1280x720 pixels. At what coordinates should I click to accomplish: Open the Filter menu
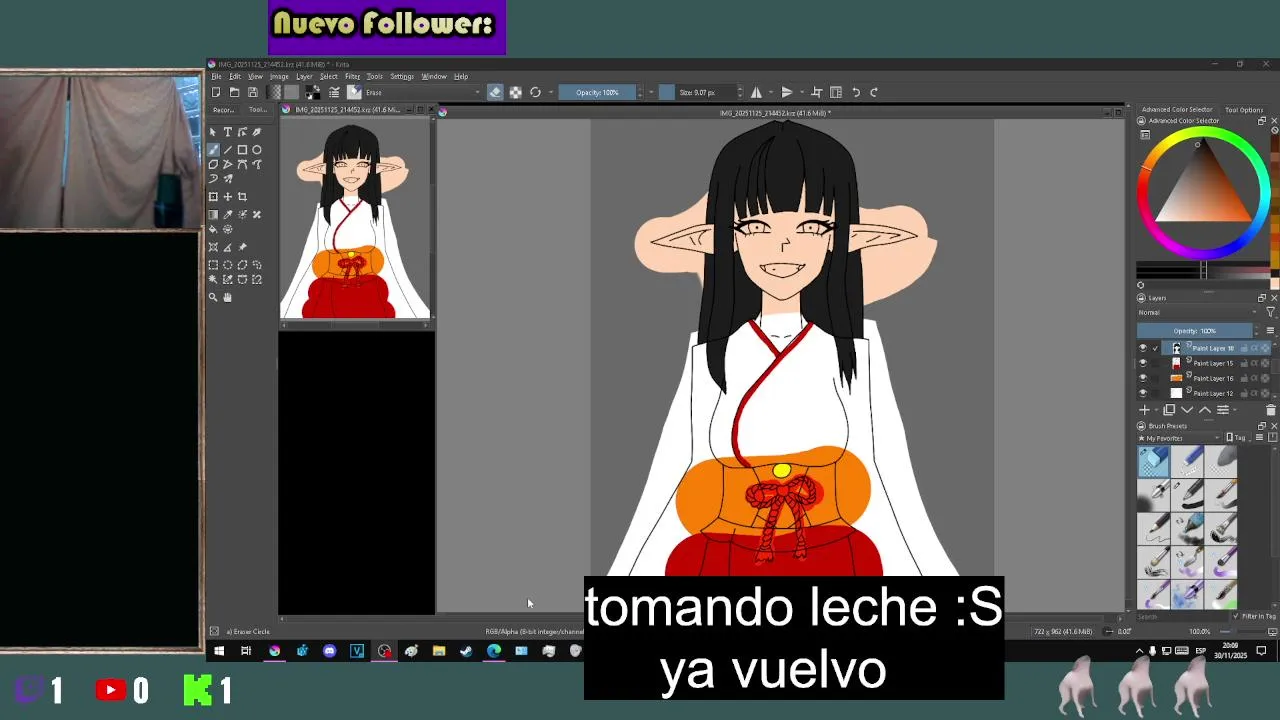352,76
